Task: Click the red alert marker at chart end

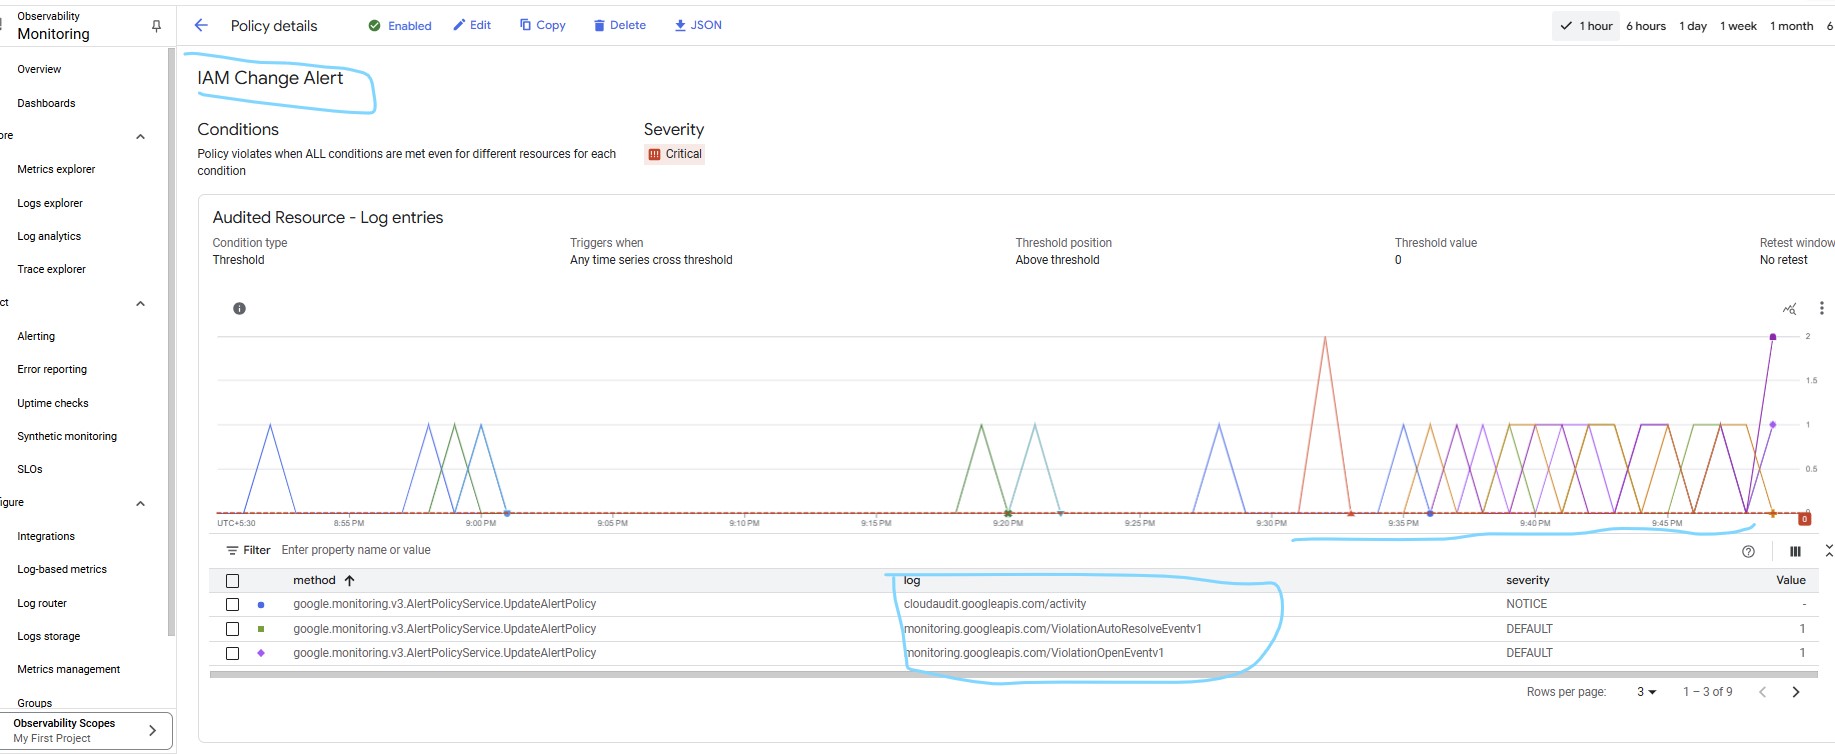Action: 1804,519
